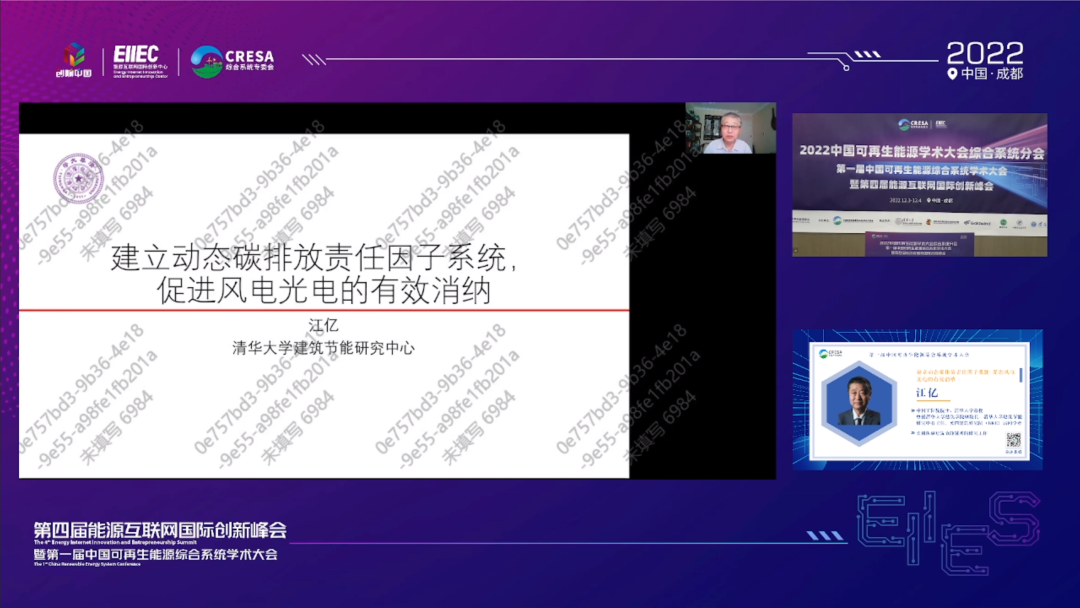Click the 中国·成都 location label
The width and height of the screenshot is (1080, 608).
[x=991, y=74]
